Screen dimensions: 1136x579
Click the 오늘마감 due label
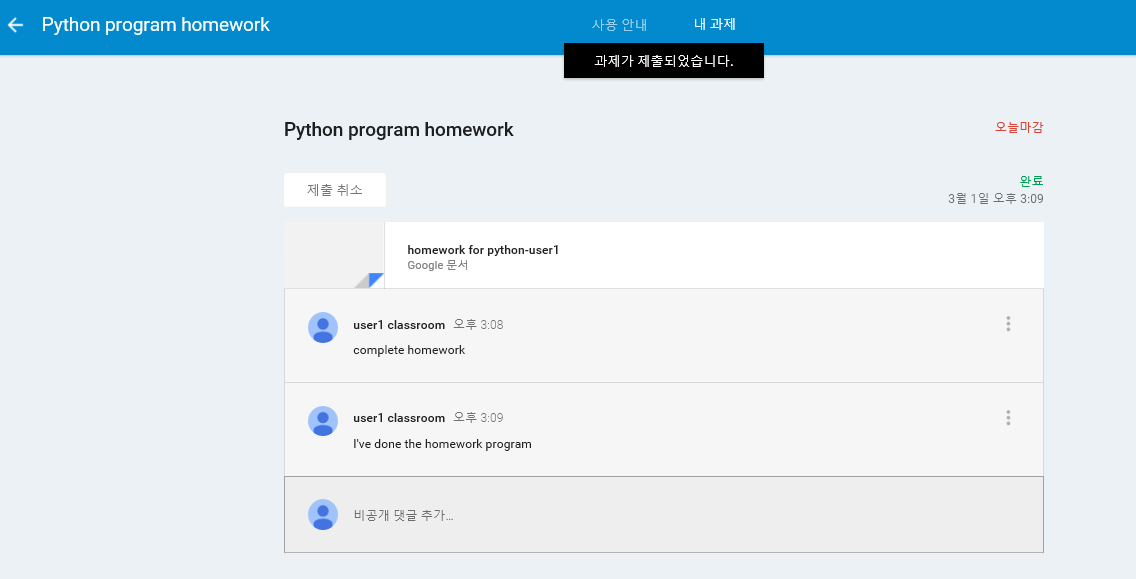[x=1019, y=128]
